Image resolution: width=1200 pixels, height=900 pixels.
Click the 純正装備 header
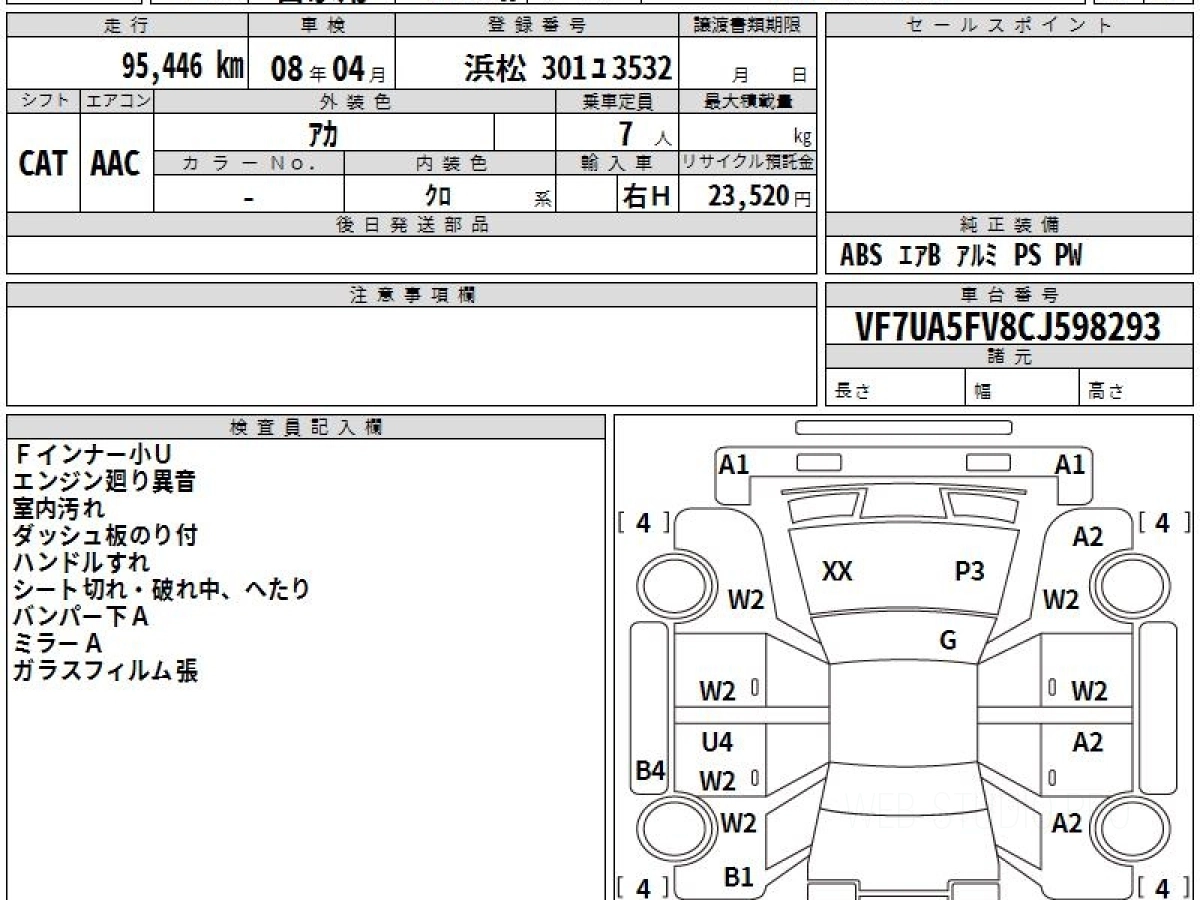coord(1010,225)
